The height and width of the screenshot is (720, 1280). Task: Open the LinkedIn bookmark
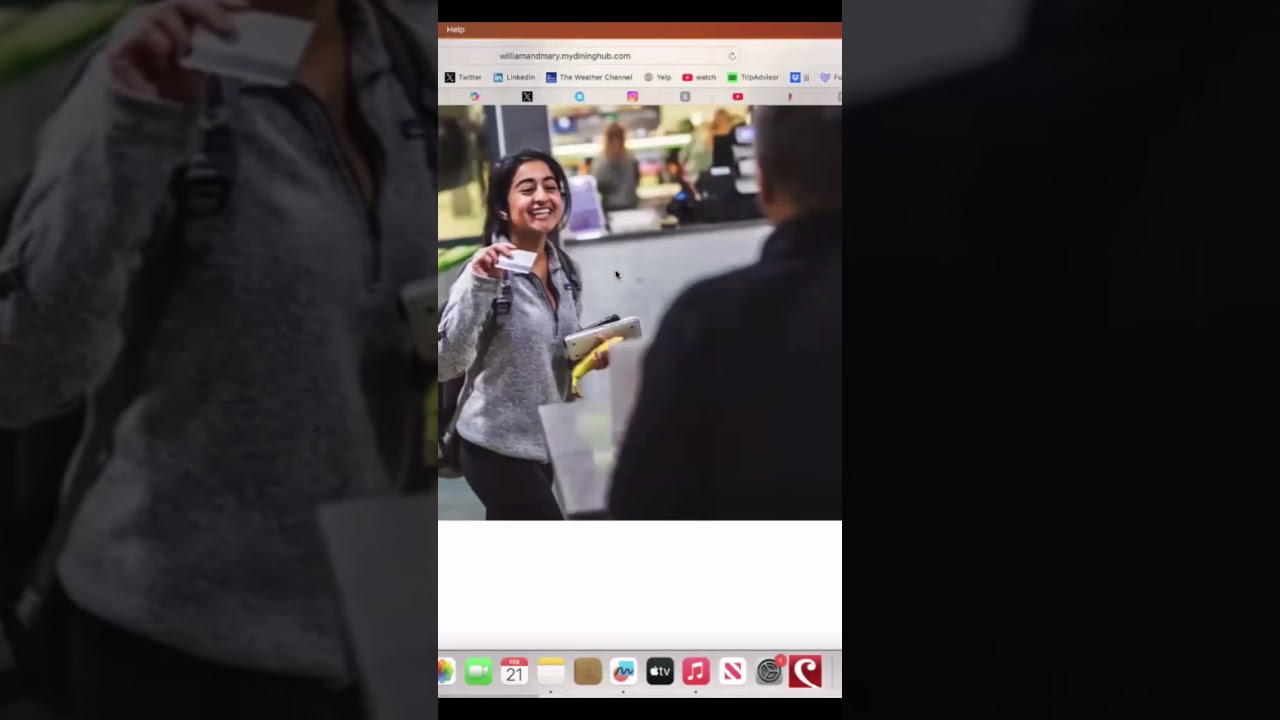click(x=514, y=77)
